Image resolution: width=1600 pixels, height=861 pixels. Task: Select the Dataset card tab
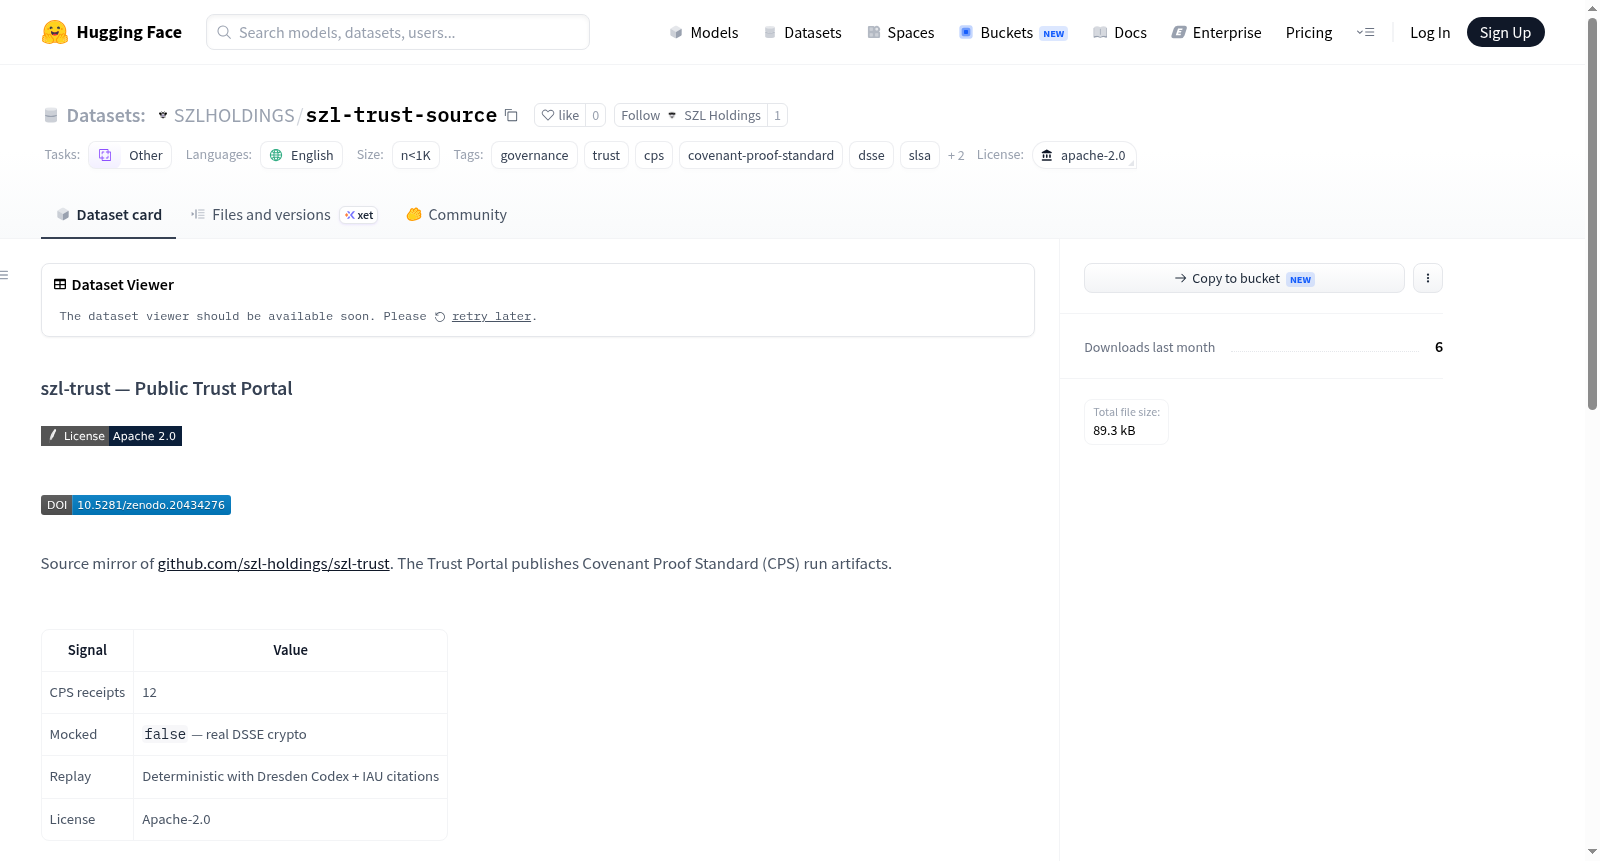(109, 215)
